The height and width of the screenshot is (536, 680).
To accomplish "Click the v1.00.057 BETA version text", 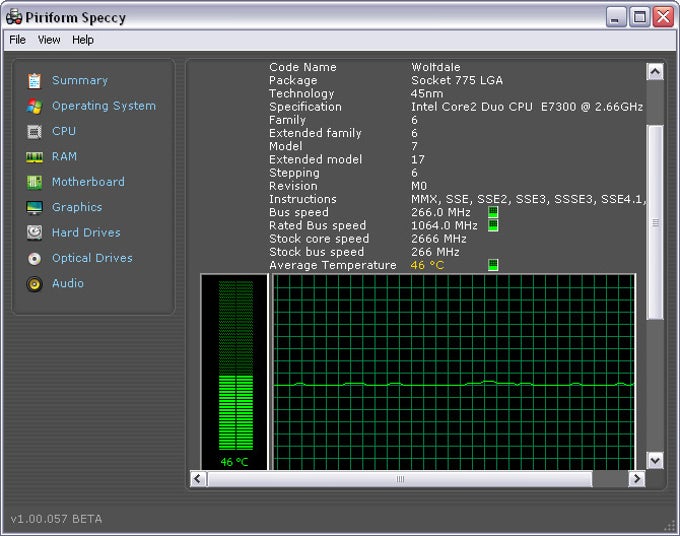I will [56, 519].
